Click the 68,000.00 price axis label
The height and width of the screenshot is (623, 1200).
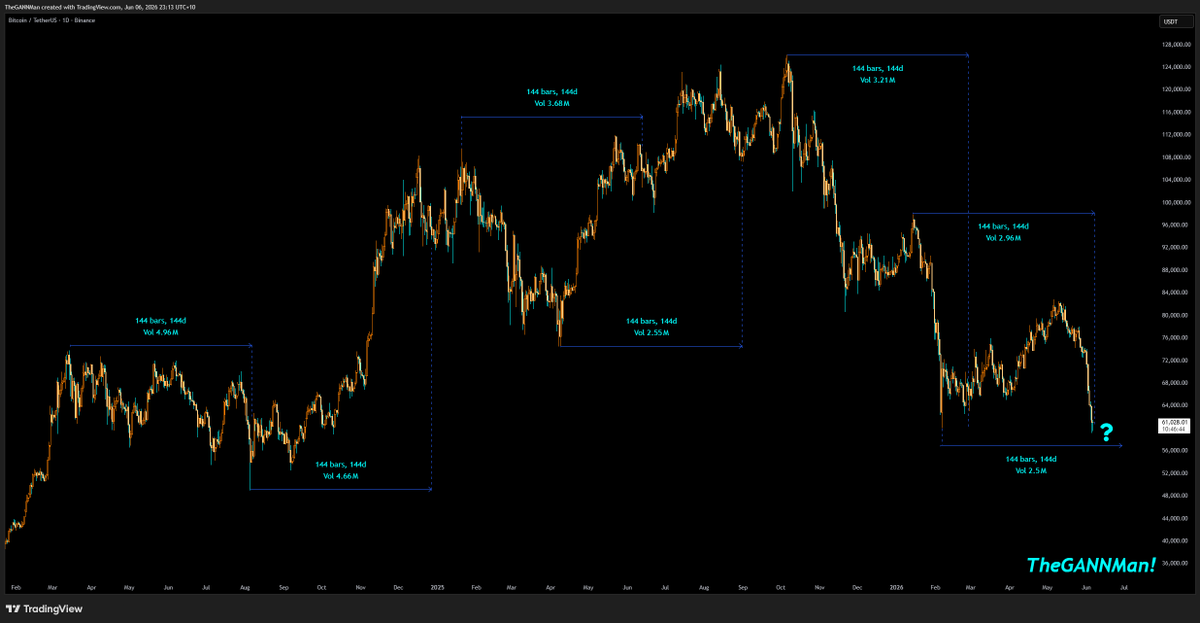tap(1174, 383)
